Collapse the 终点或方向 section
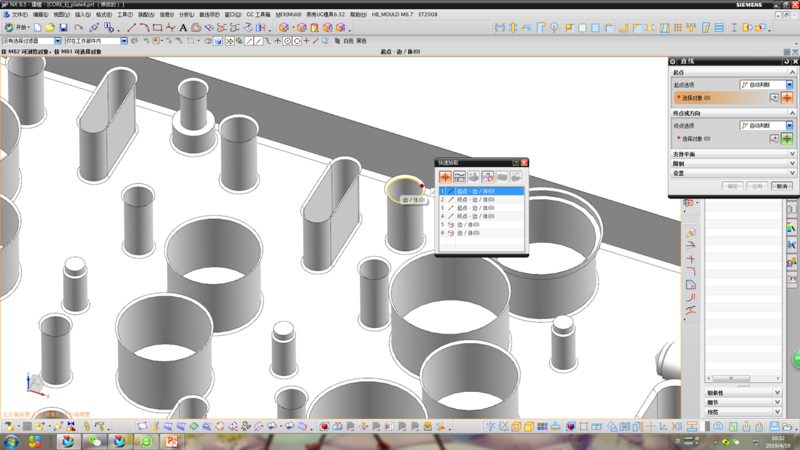This screenshot has height=450, width=800. click(792, 113)
